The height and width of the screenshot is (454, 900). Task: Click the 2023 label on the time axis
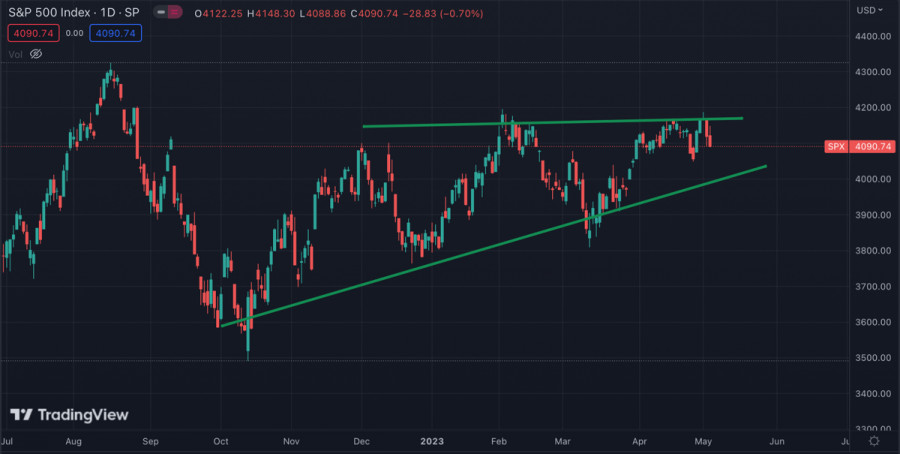[432, 440]
